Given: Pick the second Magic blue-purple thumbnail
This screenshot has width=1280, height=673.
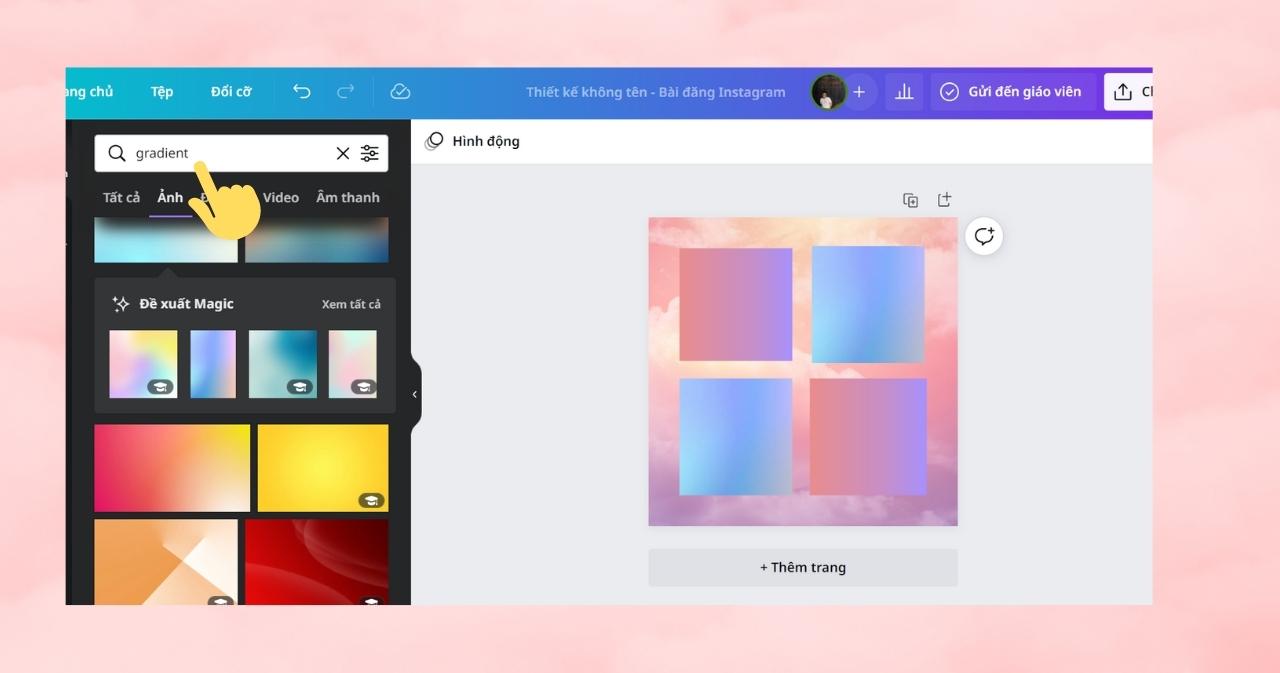Looking at the screenshot, I should click(x=213, y=364).
